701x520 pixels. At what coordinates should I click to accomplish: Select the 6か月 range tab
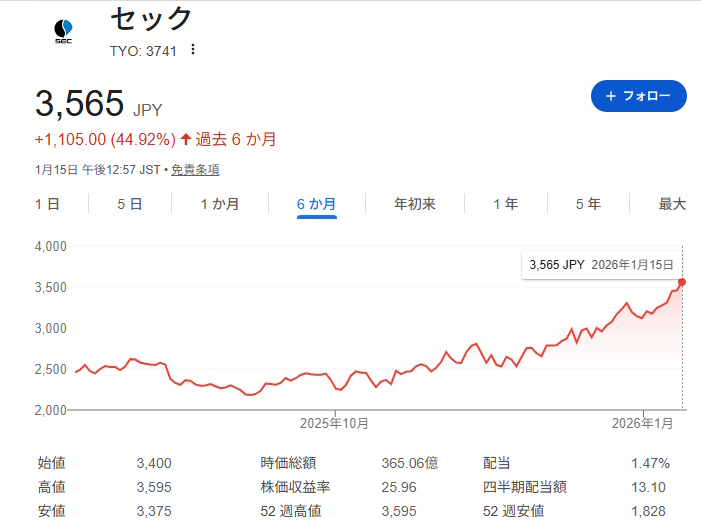[x=316, y=204]
